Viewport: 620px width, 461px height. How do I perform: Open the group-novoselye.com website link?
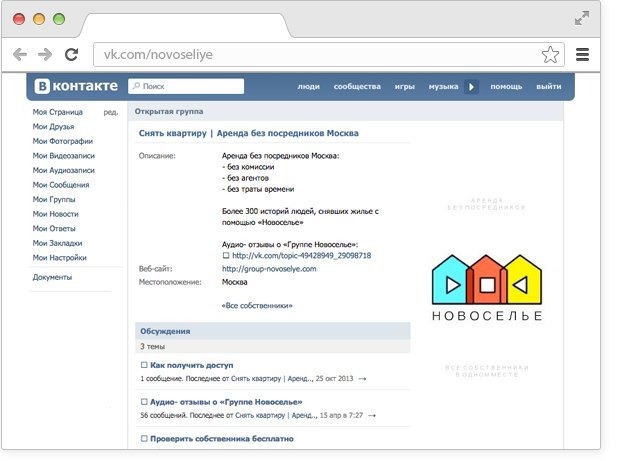coord(269,269)
